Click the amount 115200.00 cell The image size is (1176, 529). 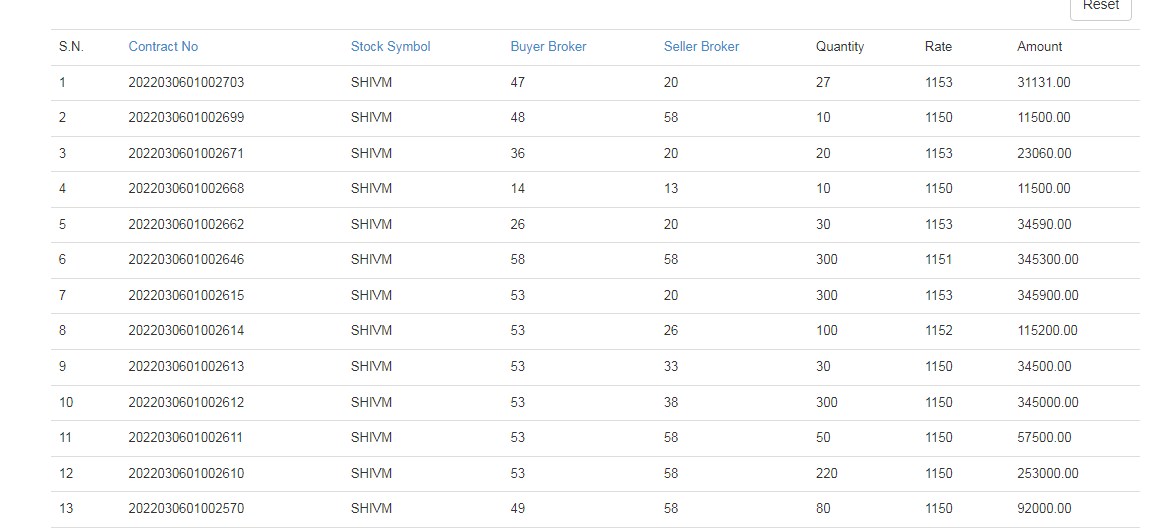[1047, 331]
